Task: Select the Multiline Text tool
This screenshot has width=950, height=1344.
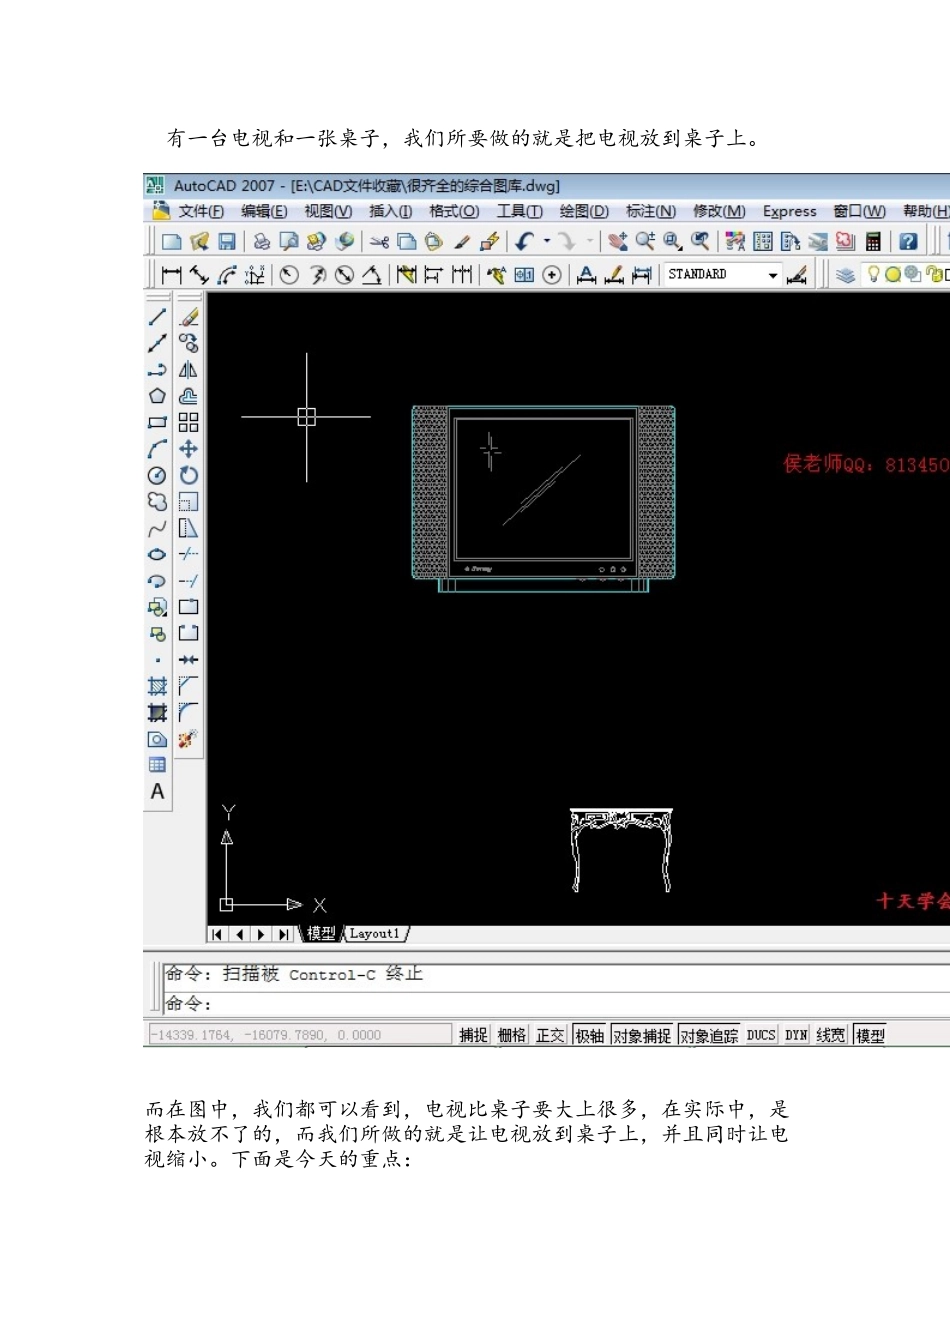Action: 157,792
